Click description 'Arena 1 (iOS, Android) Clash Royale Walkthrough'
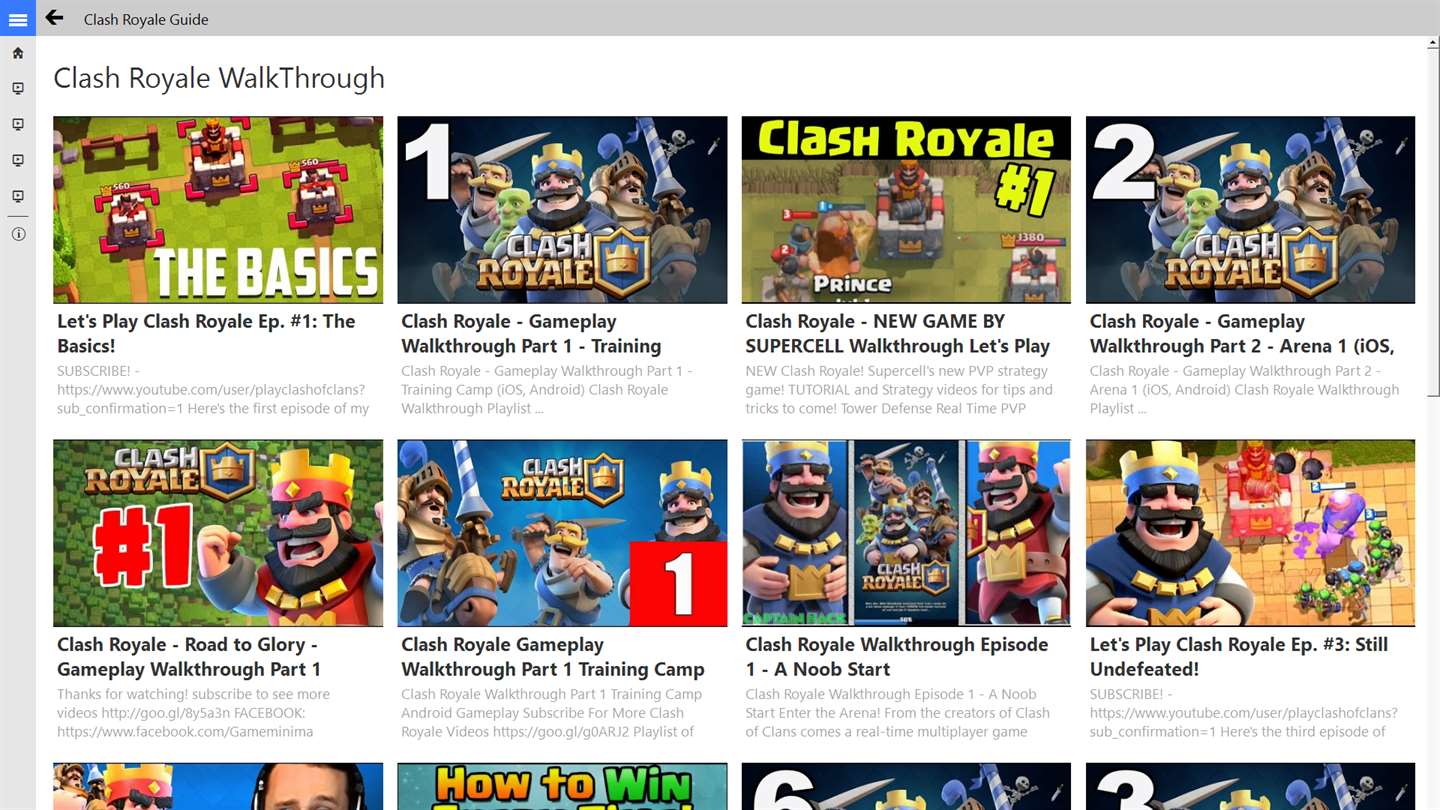 tap(1244, 390)
